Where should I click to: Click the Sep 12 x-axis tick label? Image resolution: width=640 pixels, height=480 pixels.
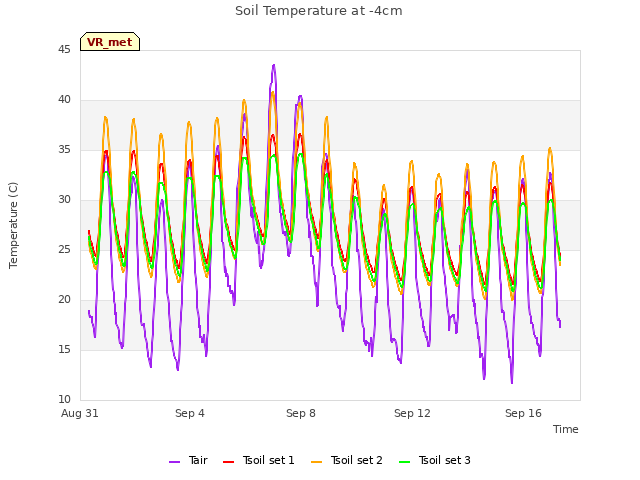pos(412,413)
